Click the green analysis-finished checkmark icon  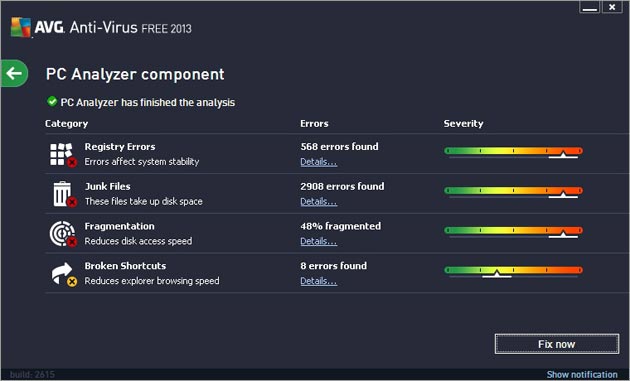click(52, 101)
